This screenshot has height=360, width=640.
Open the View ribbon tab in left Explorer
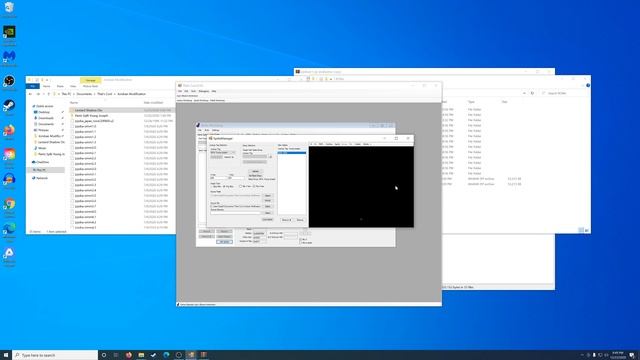tap(73, 86)
